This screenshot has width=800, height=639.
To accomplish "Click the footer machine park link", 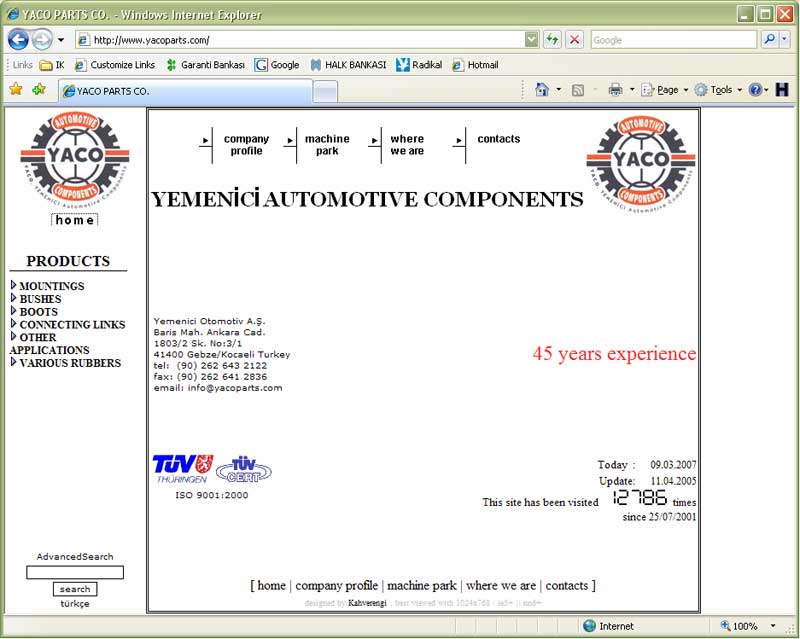I will click(422, 585).
